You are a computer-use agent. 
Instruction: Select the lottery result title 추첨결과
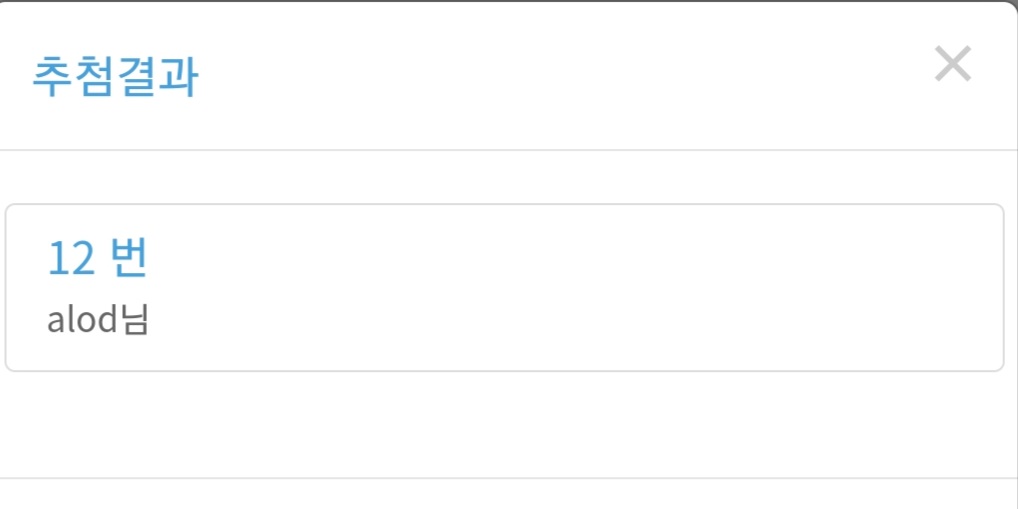click(114, 77)
